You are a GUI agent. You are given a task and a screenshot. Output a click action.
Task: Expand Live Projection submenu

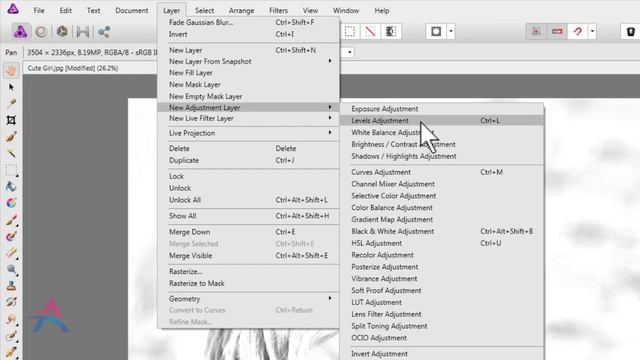(330, 132)
